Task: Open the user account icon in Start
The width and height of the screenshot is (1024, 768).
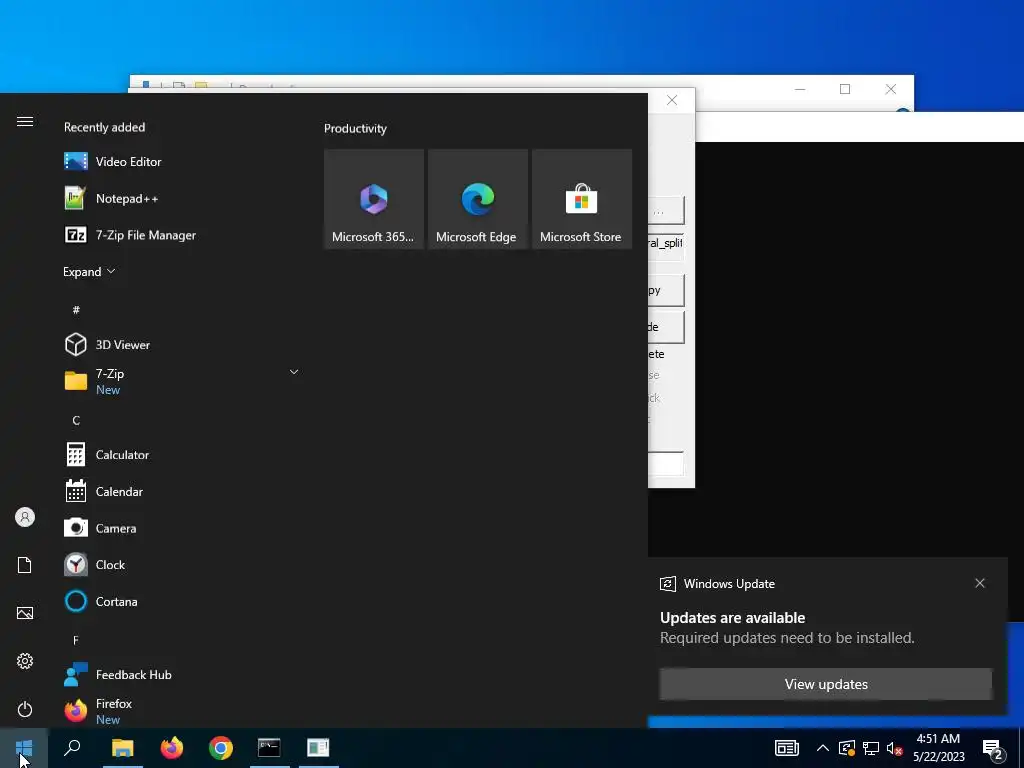Action: pyautogui.click(x=25, y=517)
